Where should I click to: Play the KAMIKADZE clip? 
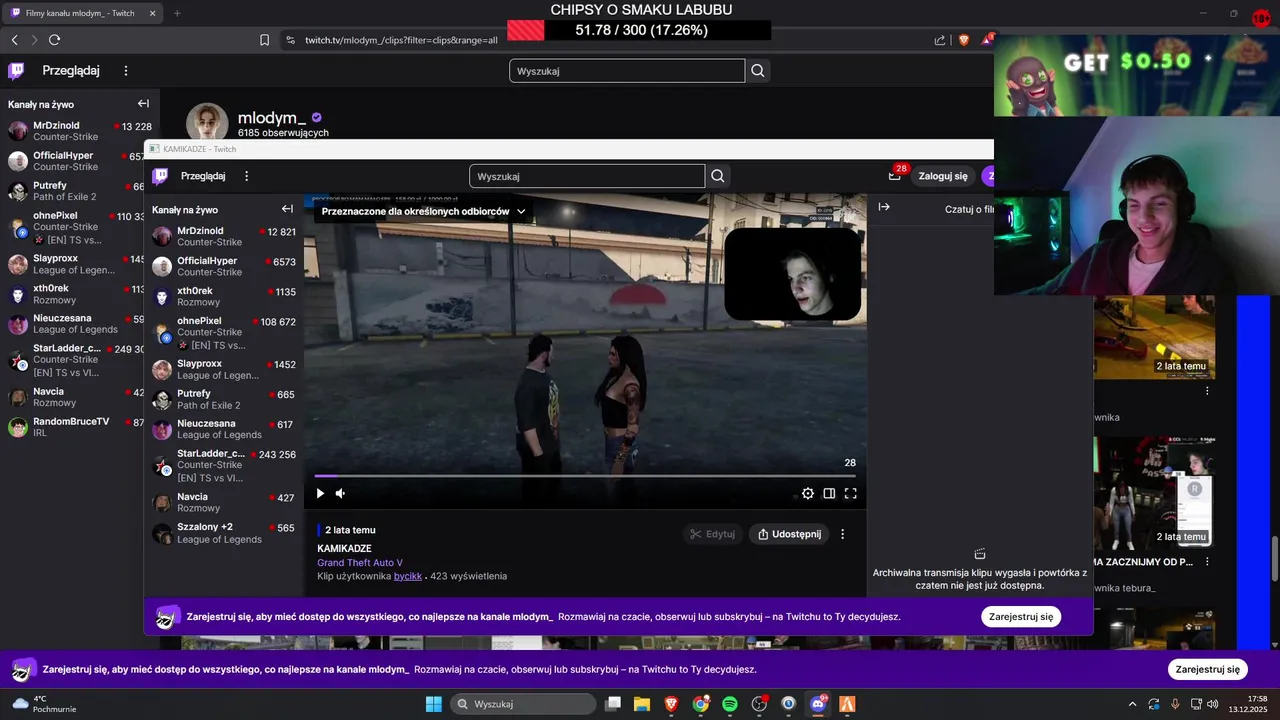(320, 493)
